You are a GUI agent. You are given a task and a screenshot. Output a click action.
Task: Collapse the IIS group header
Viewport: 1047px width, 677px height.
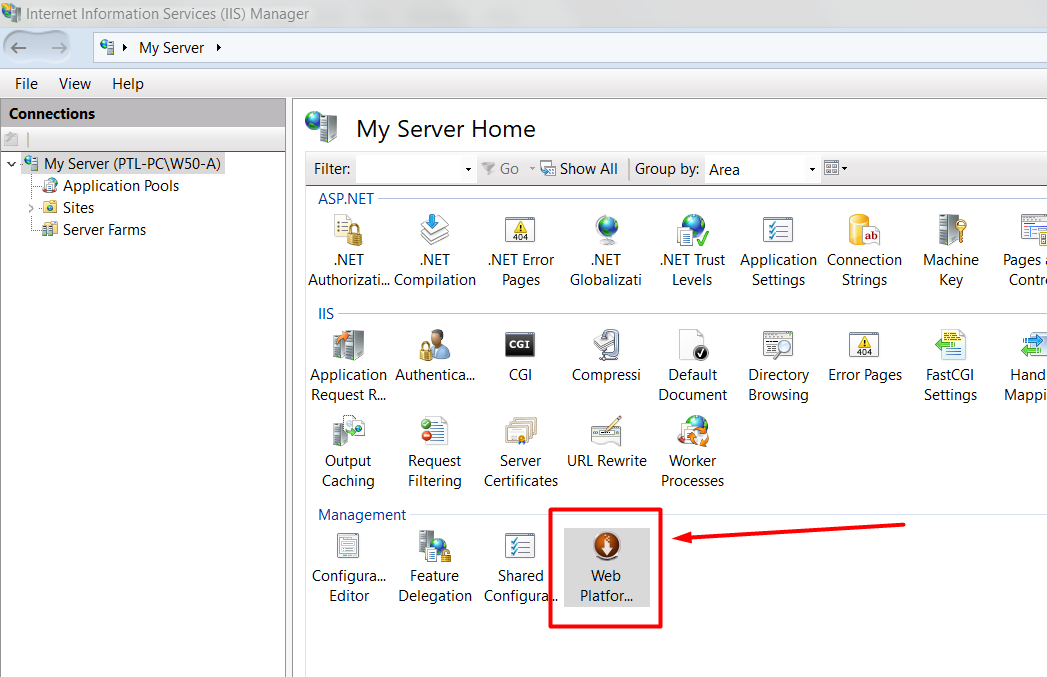point(326,314)
